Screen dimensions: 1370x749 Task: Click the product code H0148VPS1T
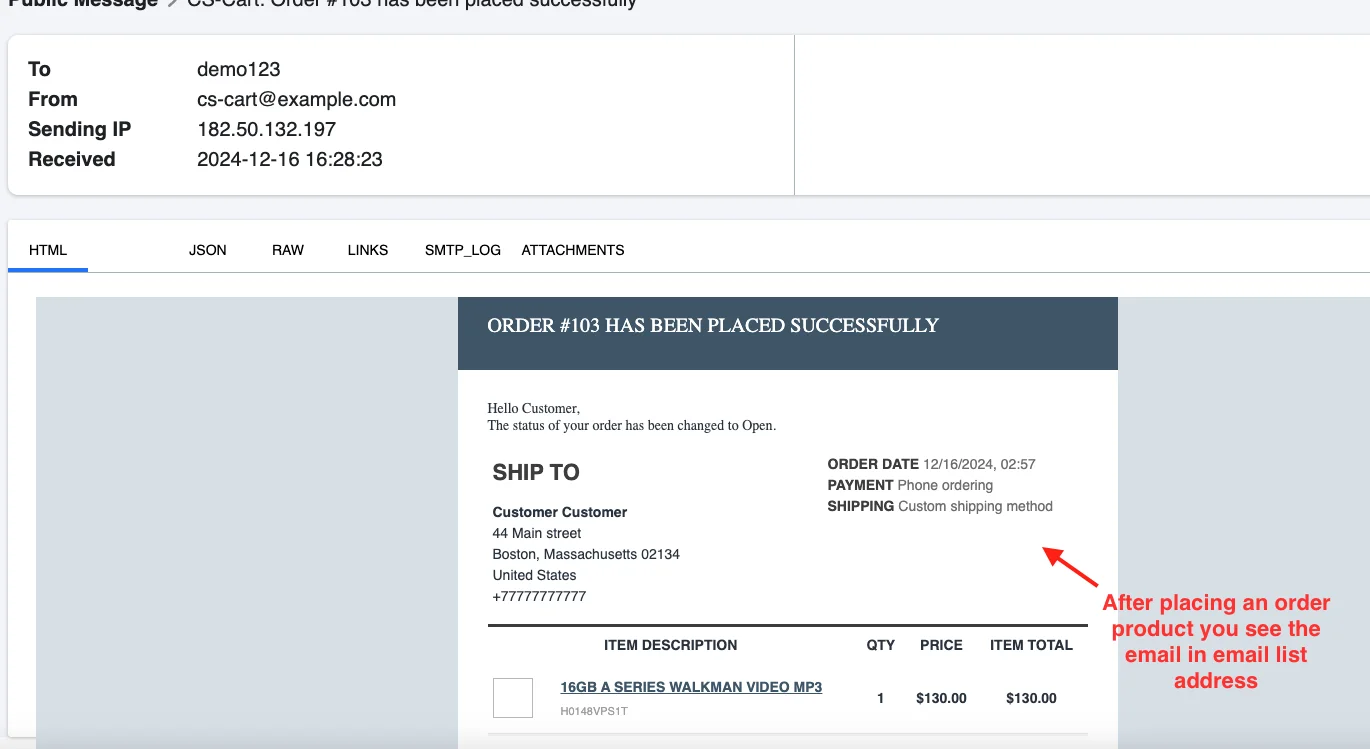point(595,712)
